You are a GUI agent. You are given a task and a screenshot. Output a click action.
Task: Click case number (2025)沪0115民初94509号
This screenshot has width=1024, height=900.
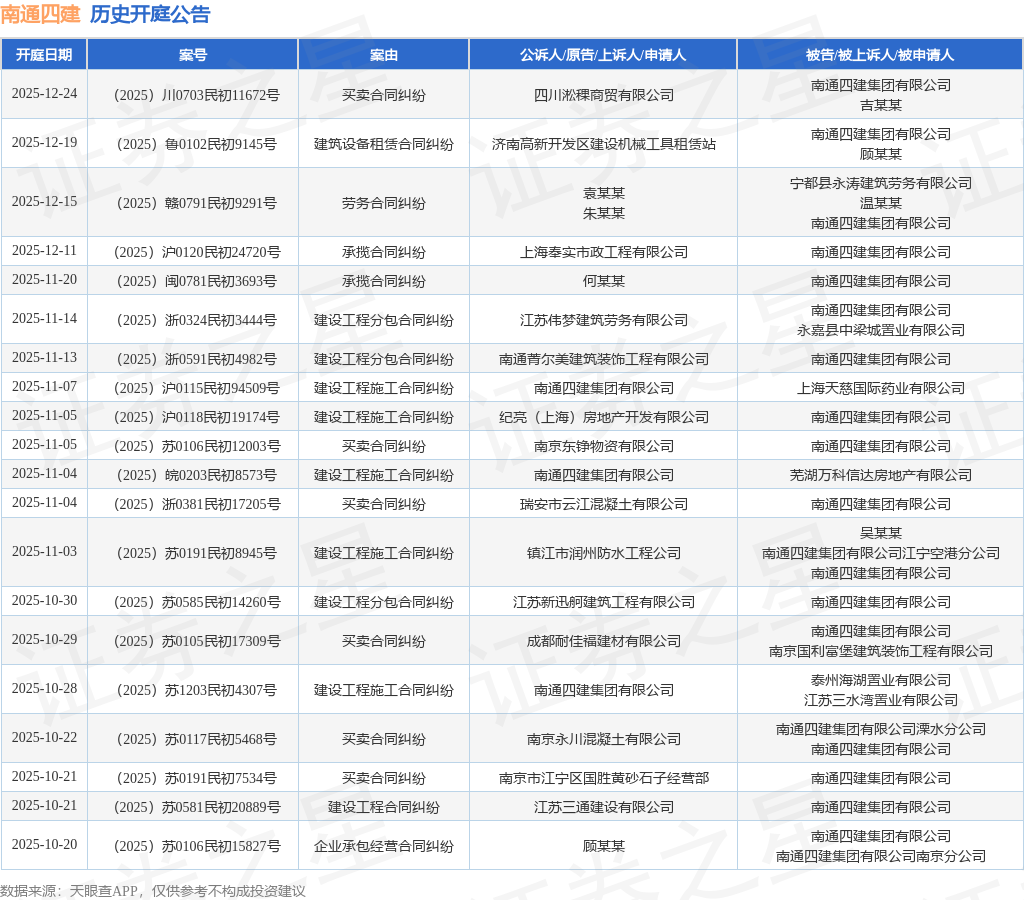tap(197, 389)
